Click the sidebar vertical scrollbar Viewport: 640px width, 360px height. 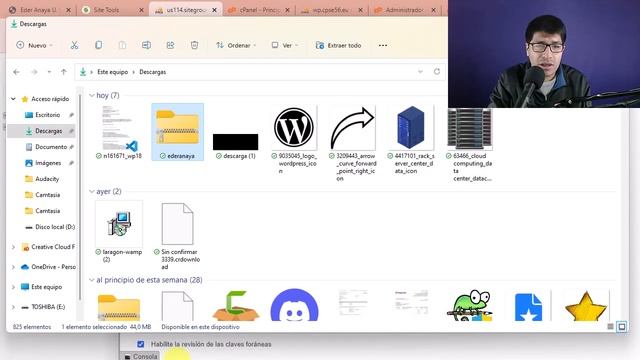[80, 196]
